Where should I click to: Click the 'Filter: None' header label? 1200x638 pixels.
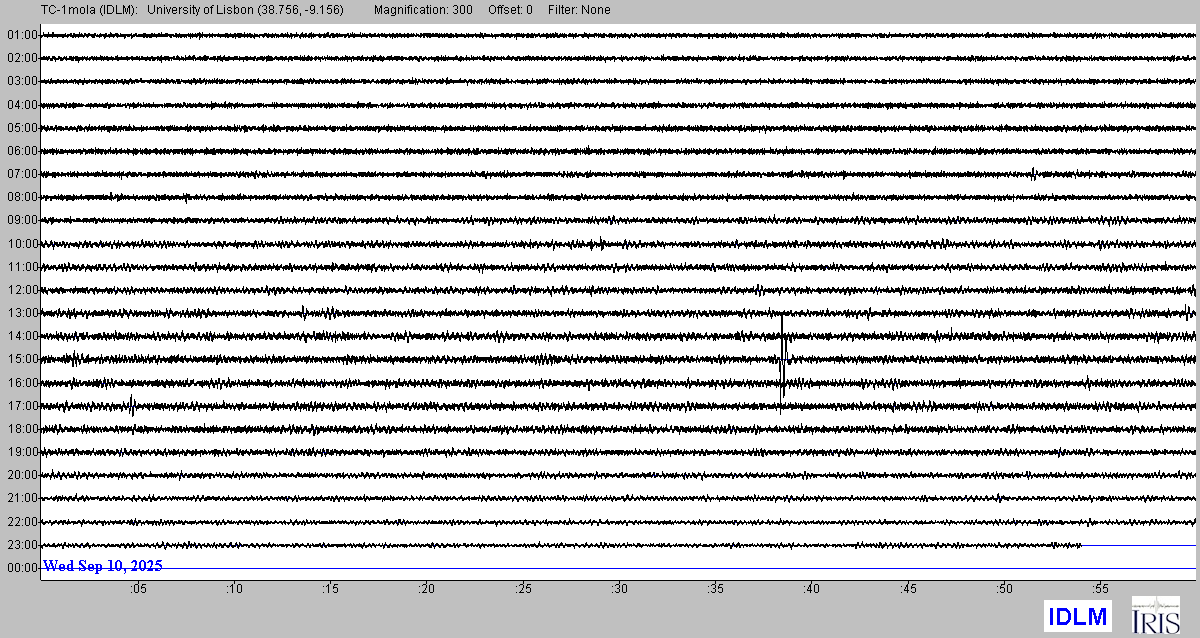coord(579,10)
